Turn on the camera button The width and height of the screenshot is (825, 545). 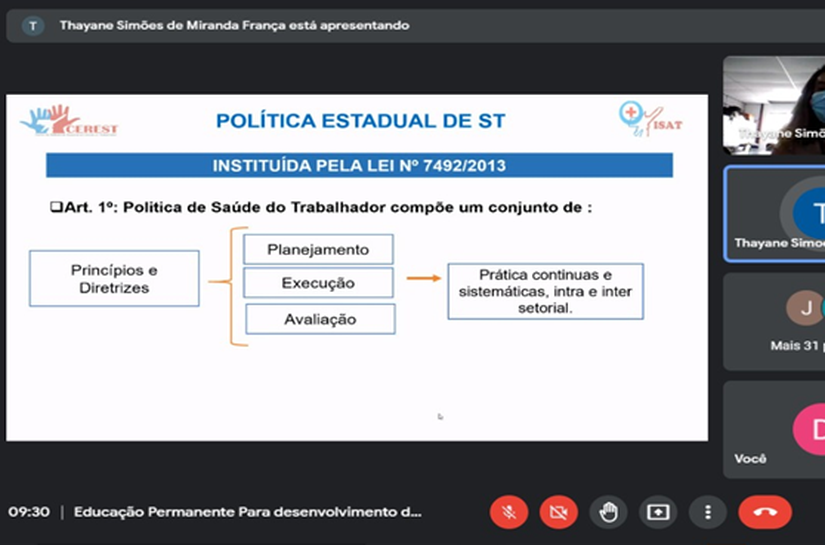click(x=558, y=512)
